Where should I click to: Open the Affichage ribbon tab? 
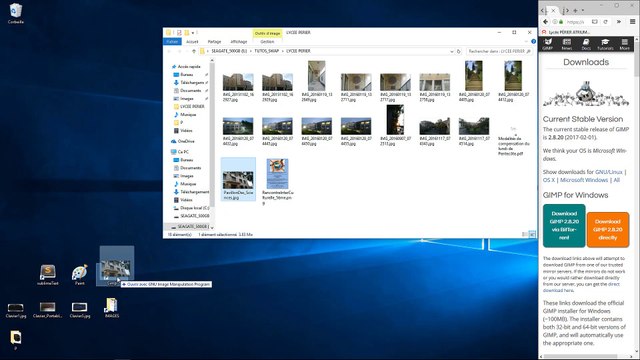coord(239,42)
